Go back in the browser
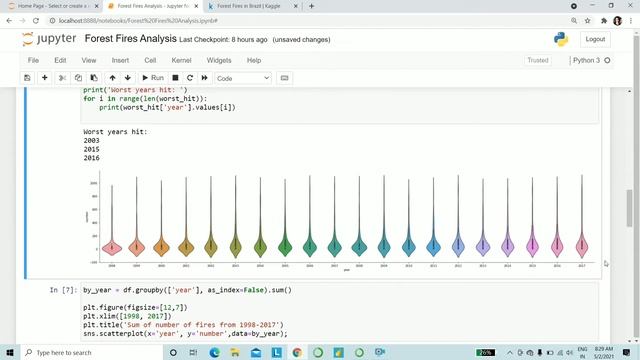Screen dimensions: 640x360 (9, 20)
